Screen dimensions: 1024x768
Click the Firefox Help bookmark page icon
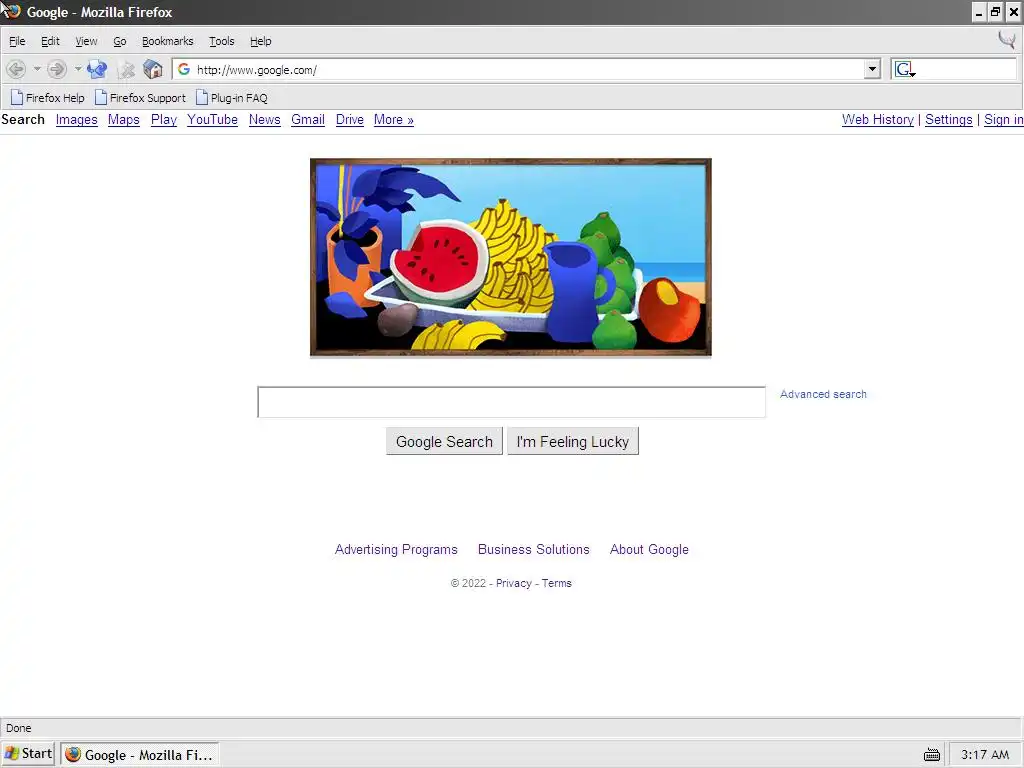17,97
